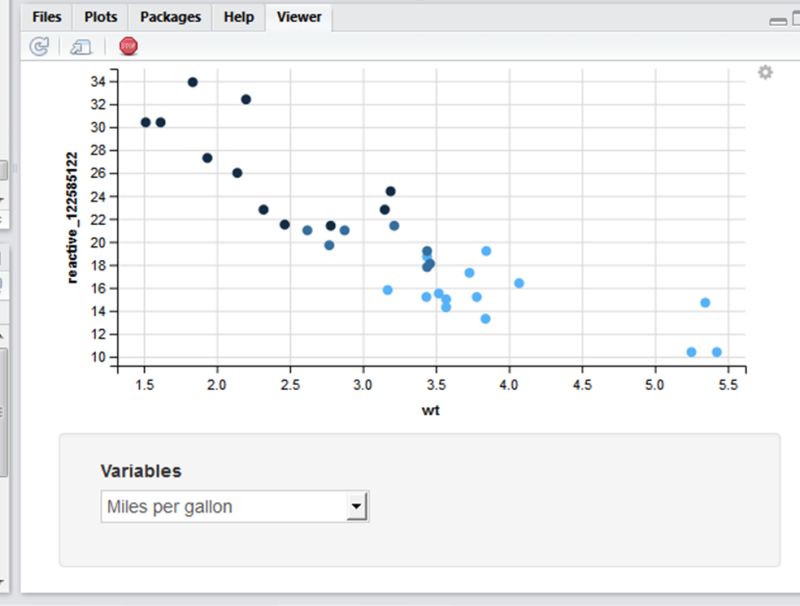Switch to the Plots tab
Viewport: 800px width, 606px height.
pos(101,16)
